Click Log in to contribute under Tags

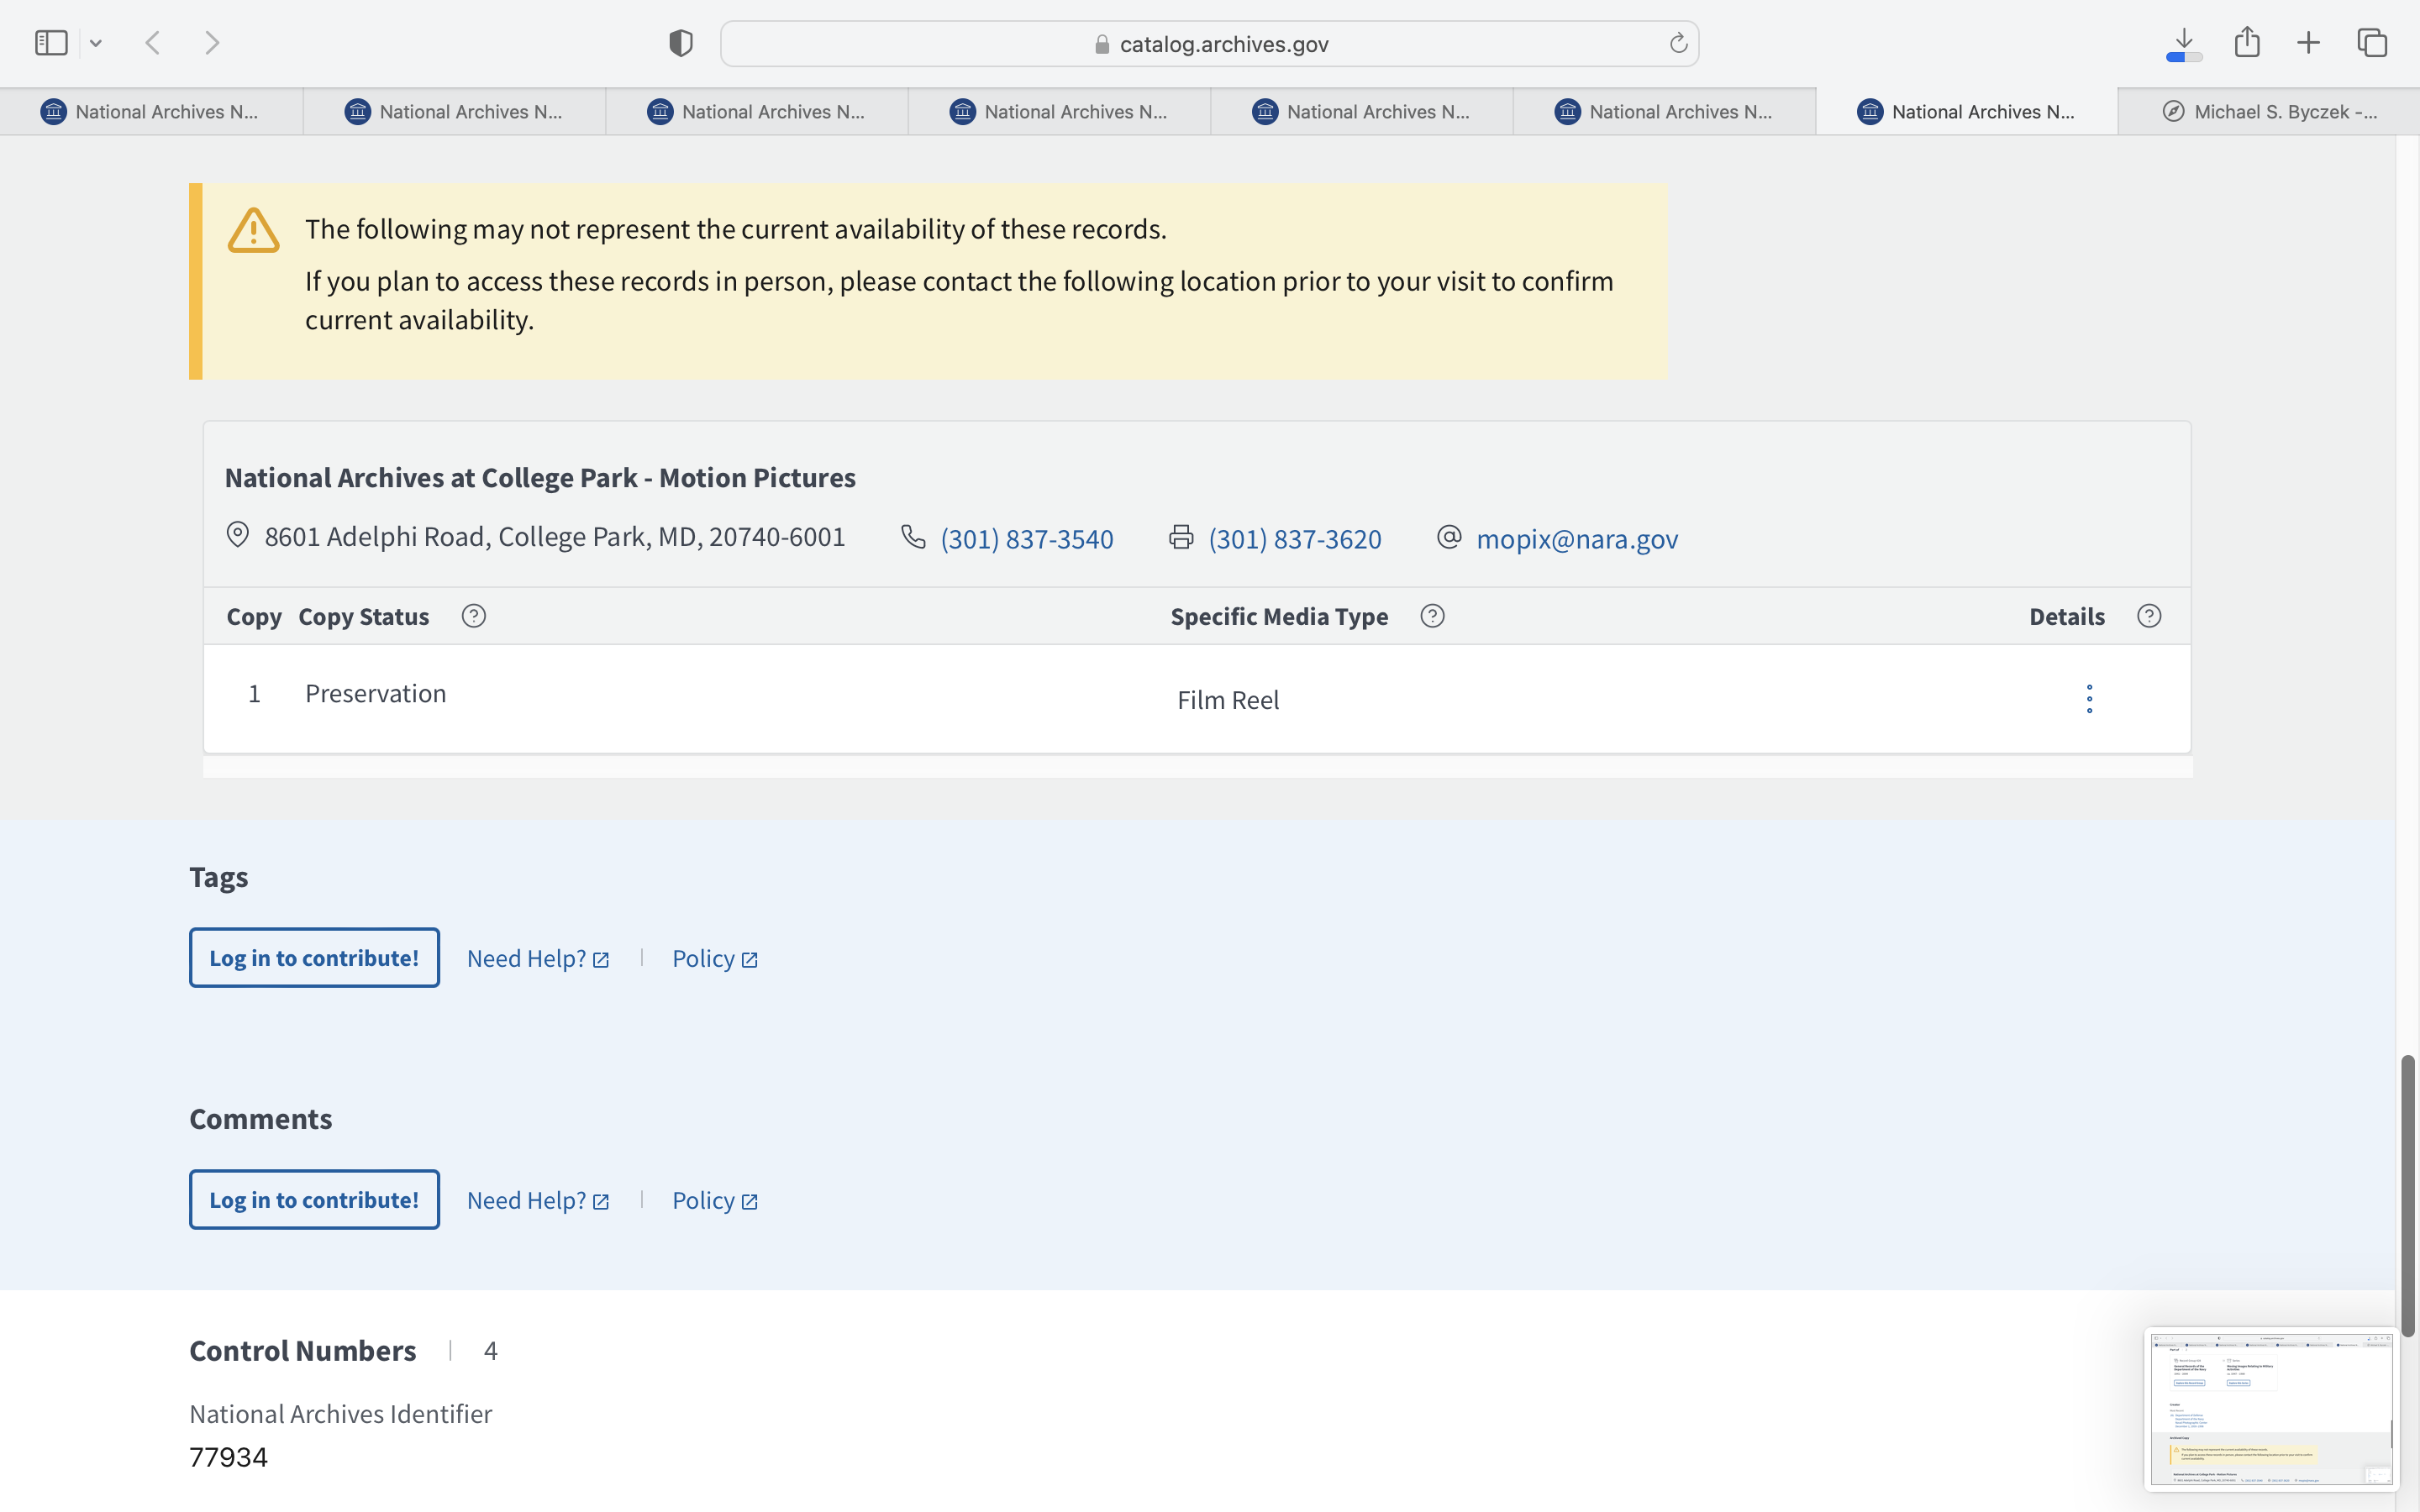coord(314,957)
